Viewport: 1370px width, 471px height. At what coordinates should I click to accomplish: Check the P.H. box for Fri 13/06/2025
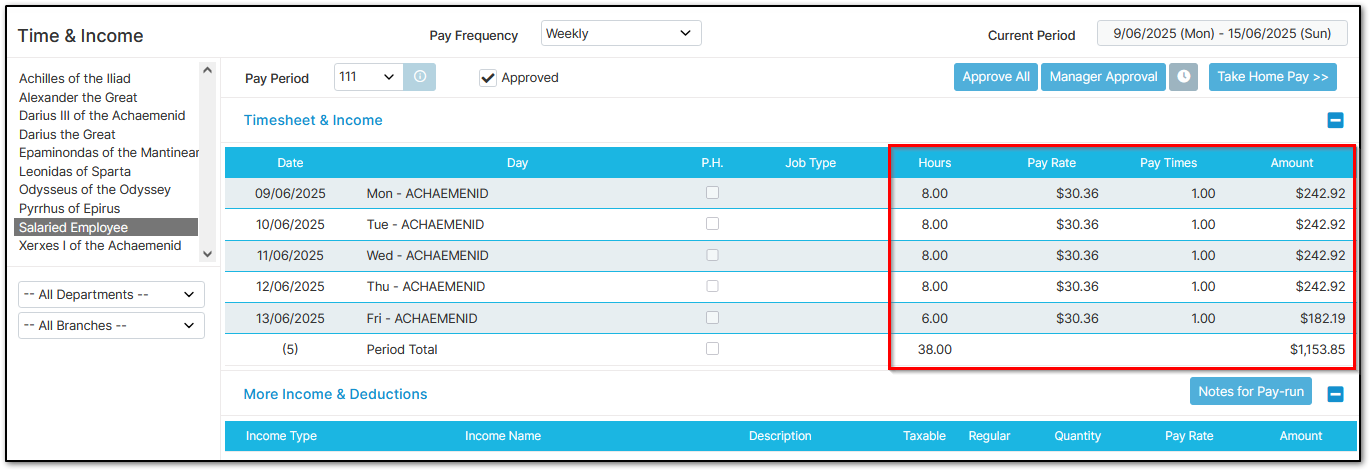712,318
